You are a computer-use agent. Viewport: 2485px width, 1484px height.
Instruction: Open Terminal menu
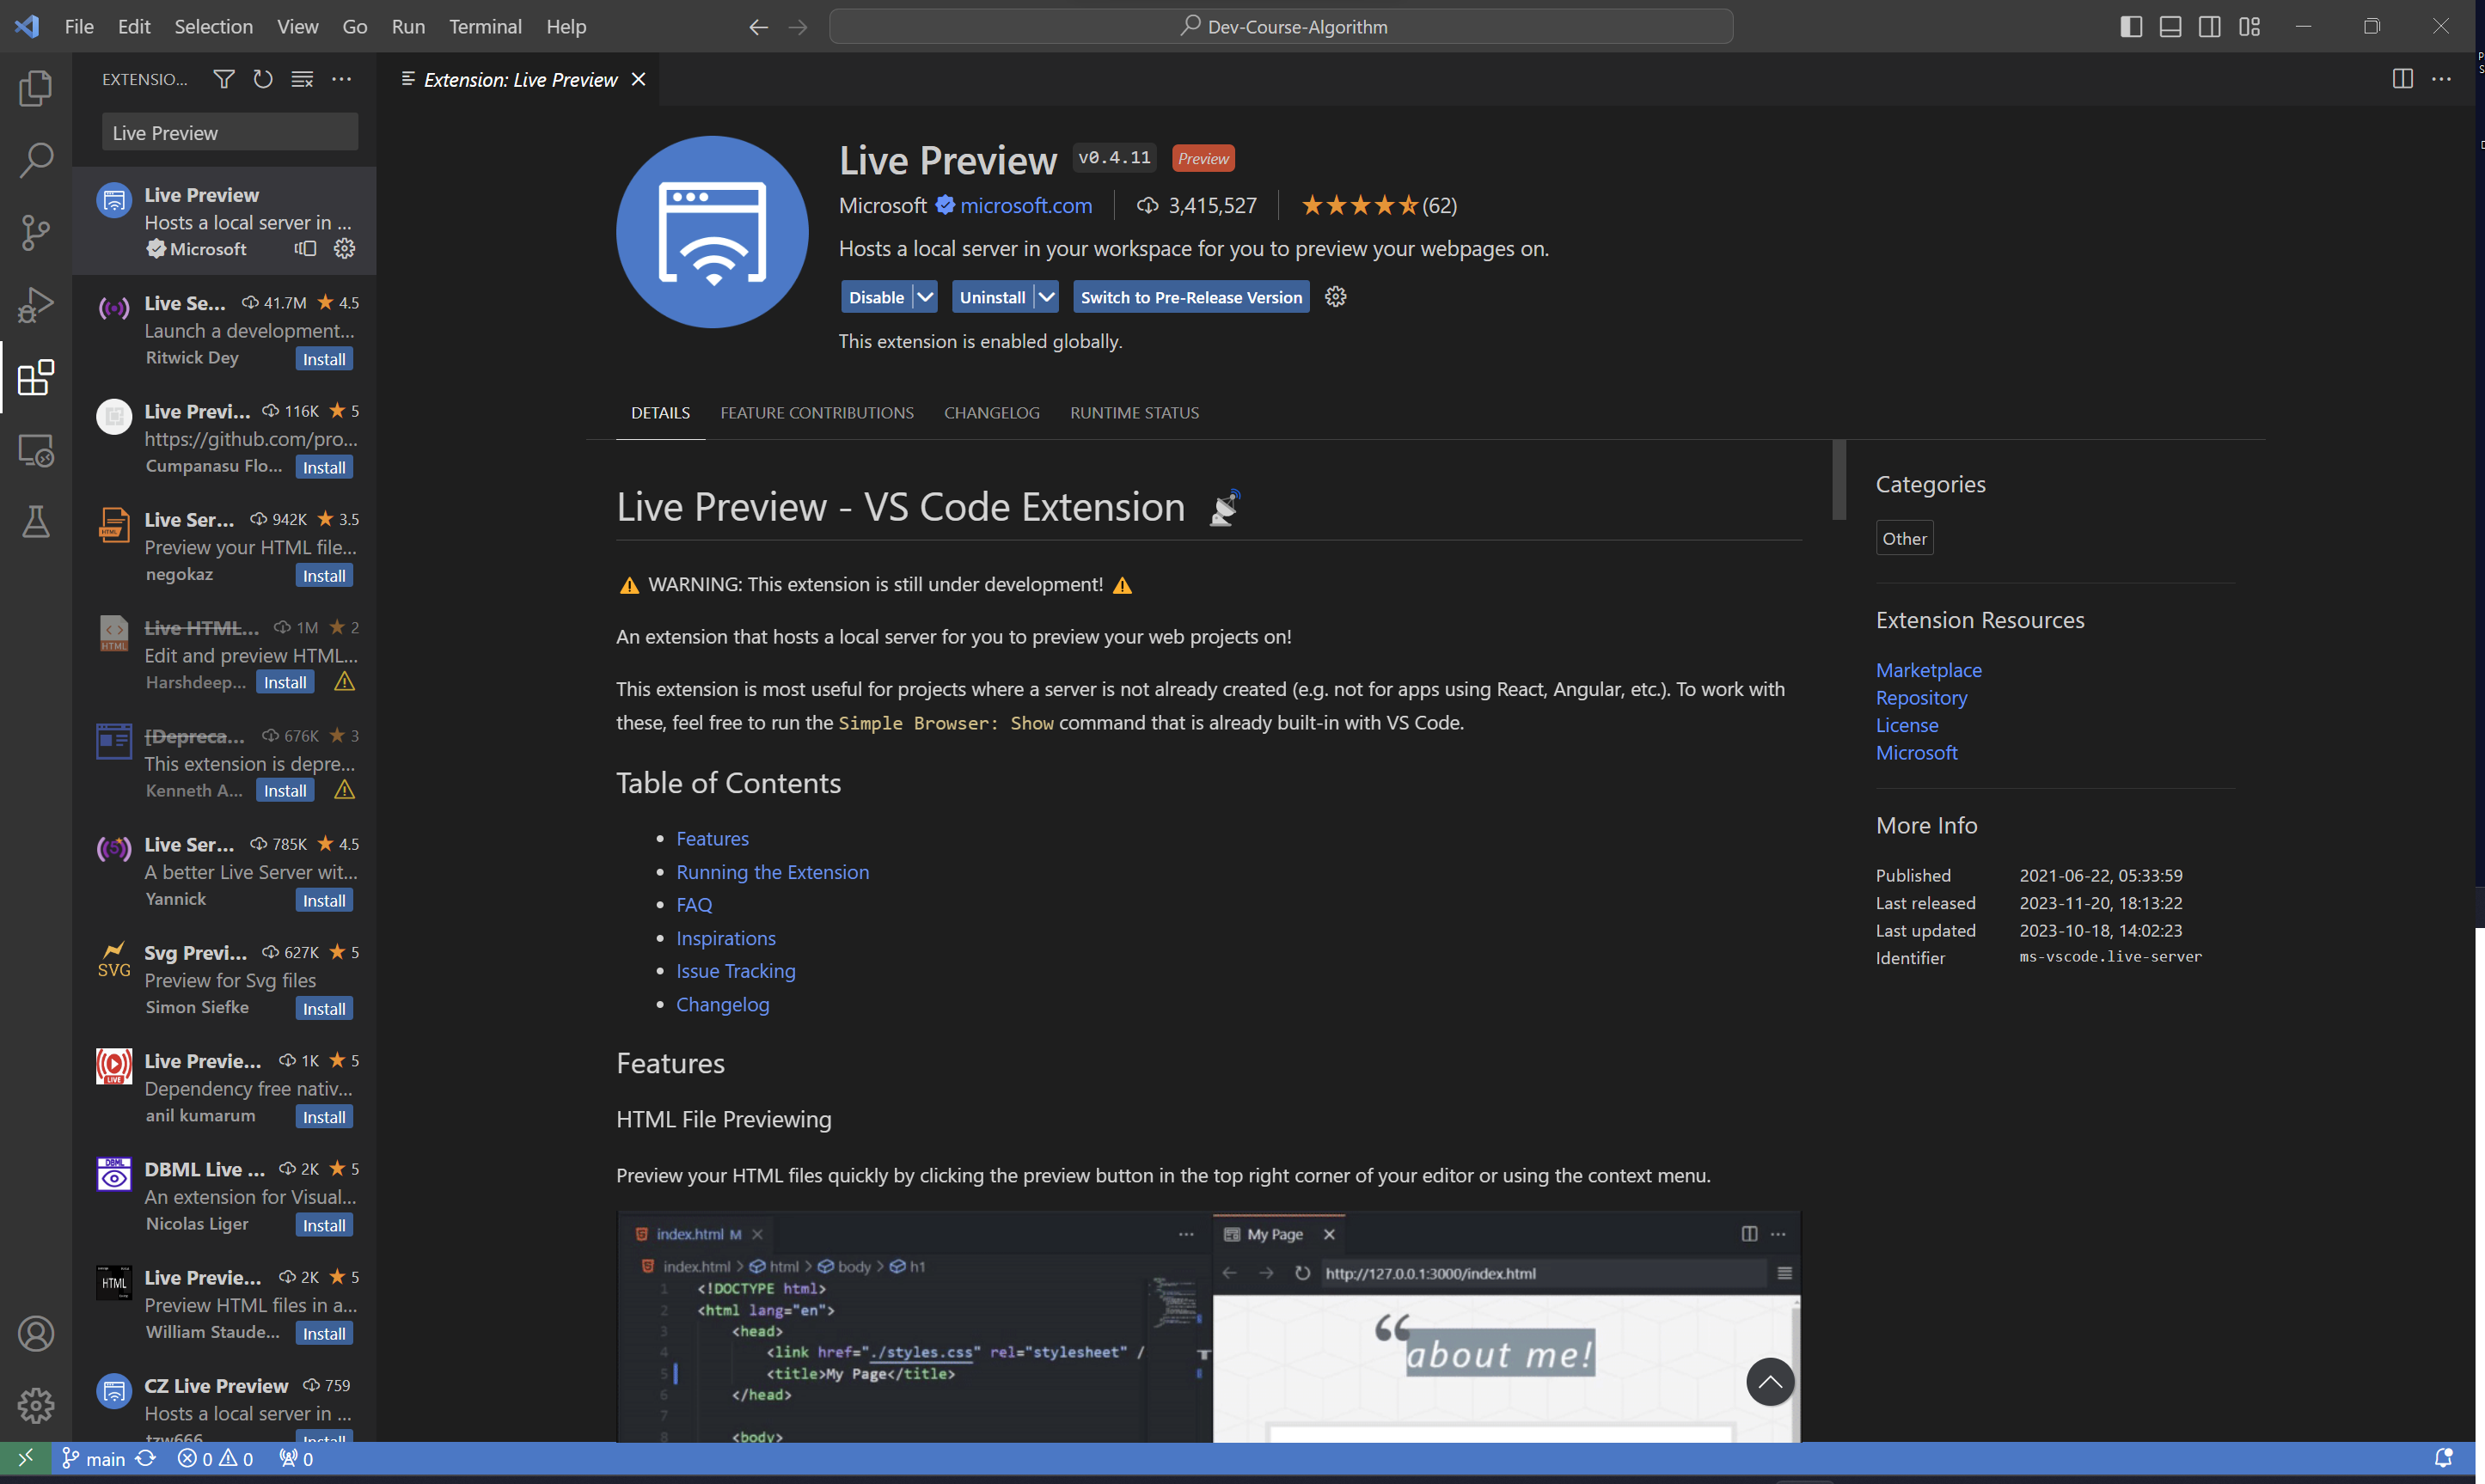pyautogui.click(x=485, y=27)
